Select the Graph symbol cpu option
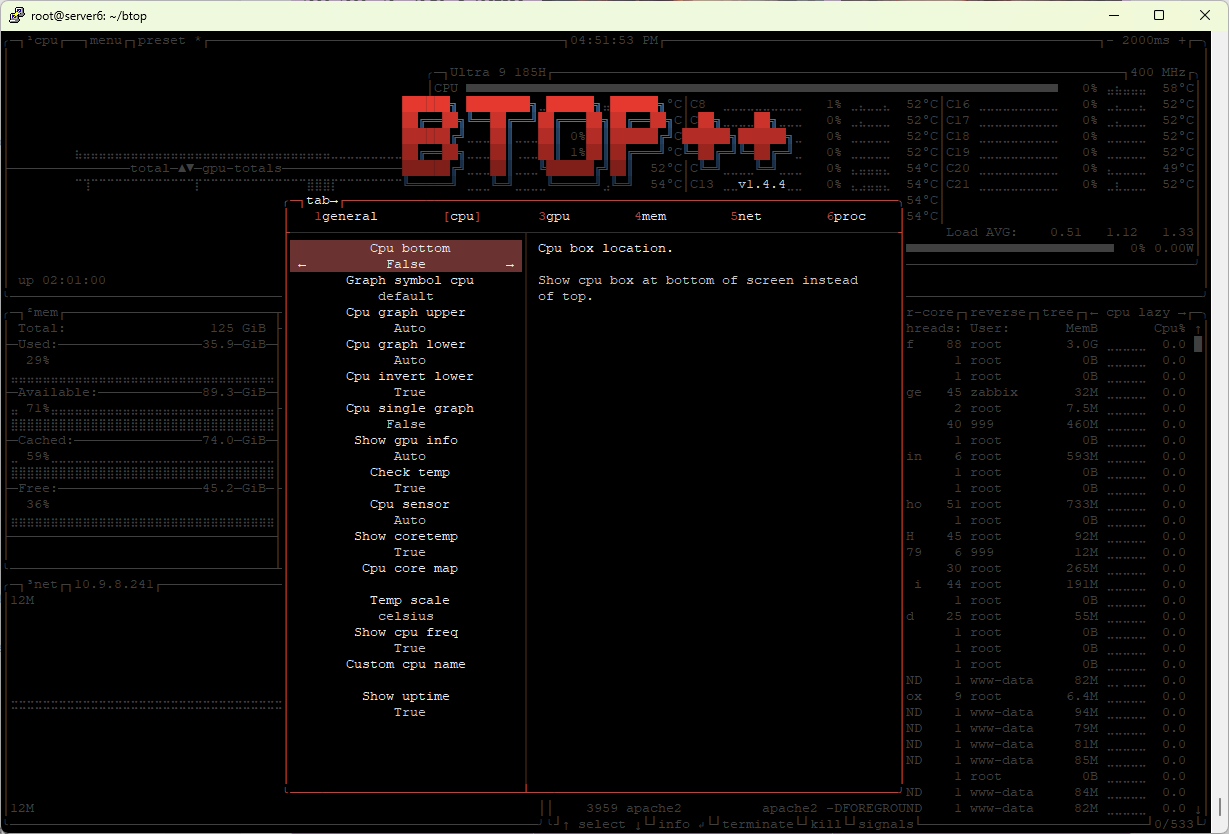 coord(409,288)
